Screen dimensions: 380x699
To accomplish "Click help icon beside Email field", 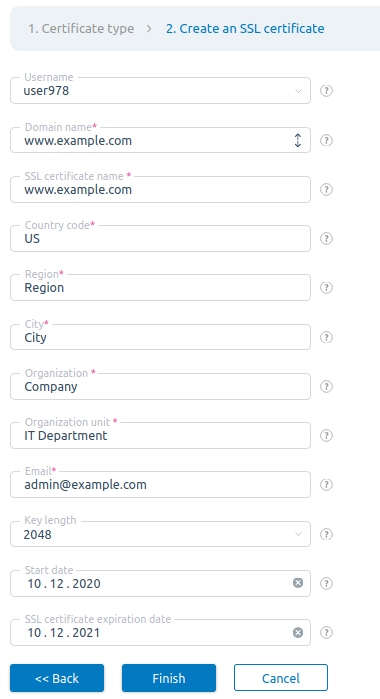I will 326,485.
